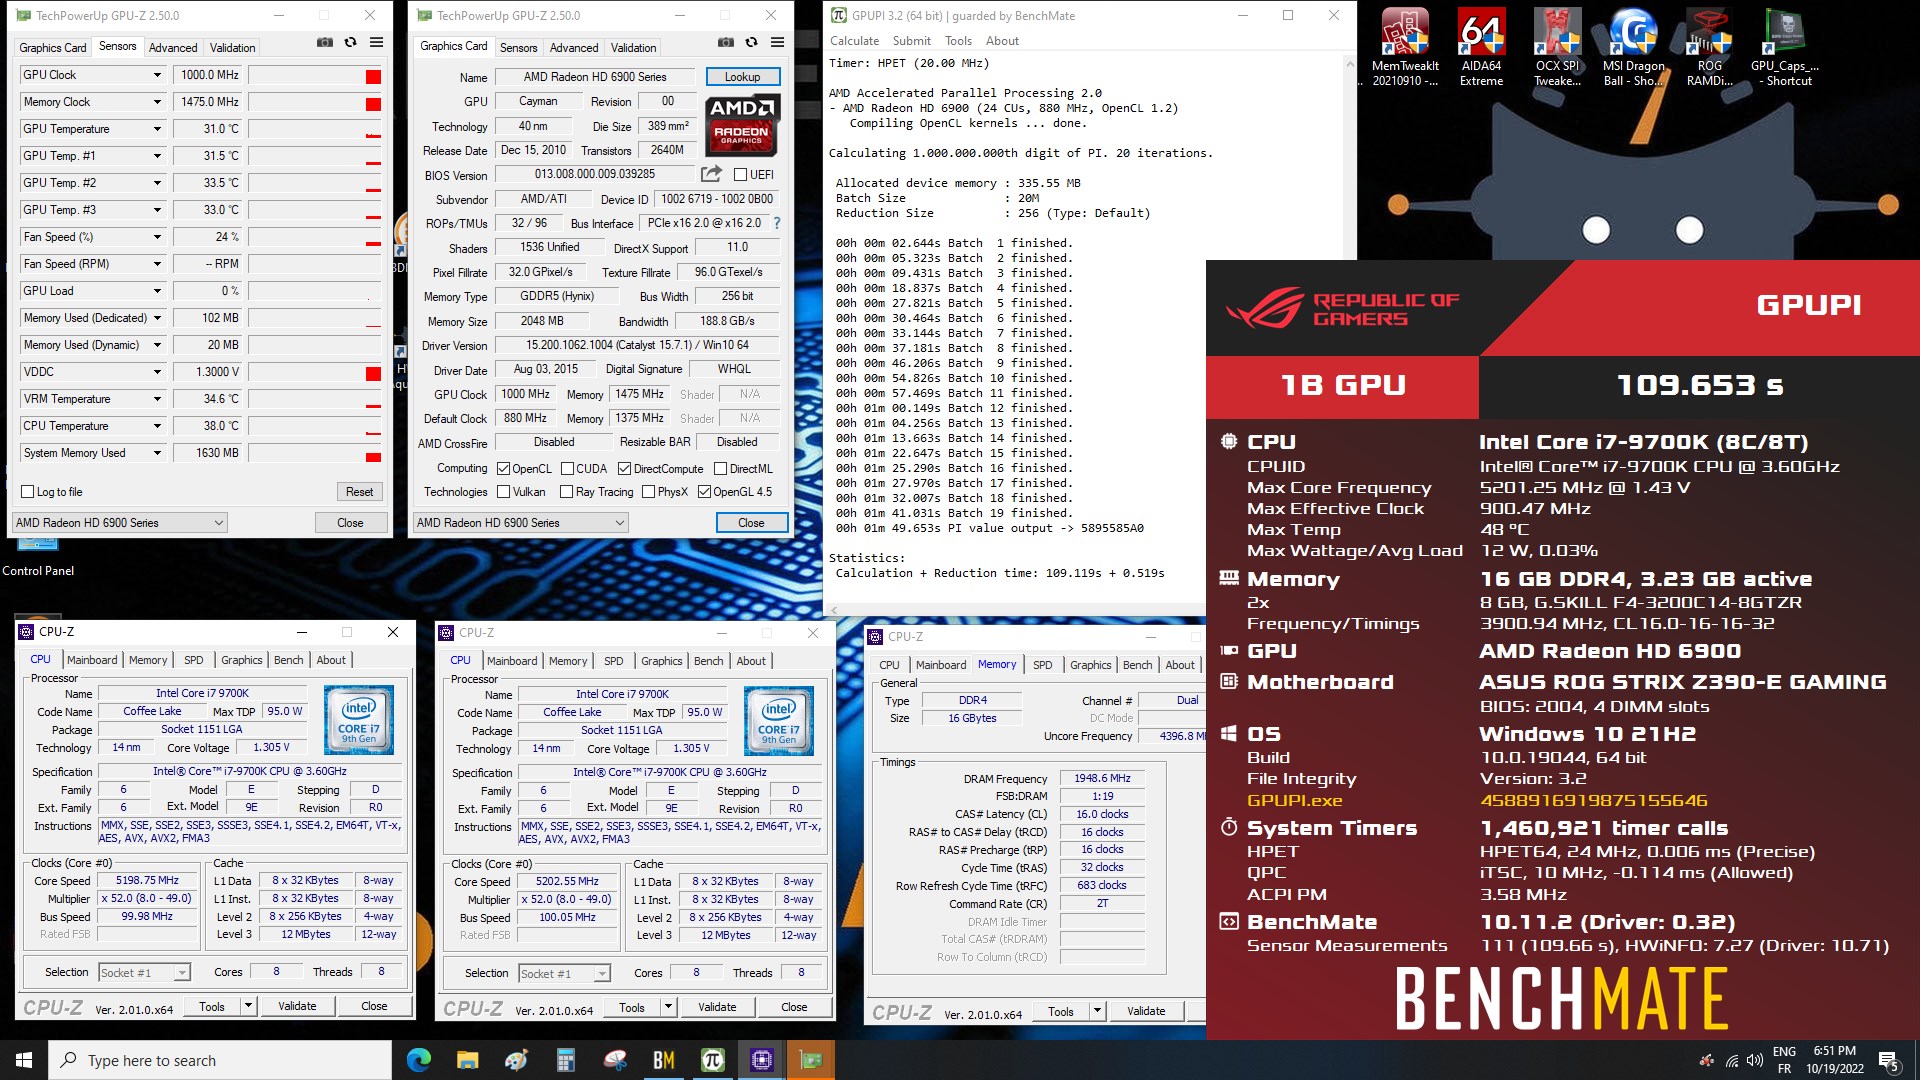Toggle OpenGL 4.5 checkbox
Viewport: 1920px width, 1080px height.
pyautogui.click(x=704, y=492)
